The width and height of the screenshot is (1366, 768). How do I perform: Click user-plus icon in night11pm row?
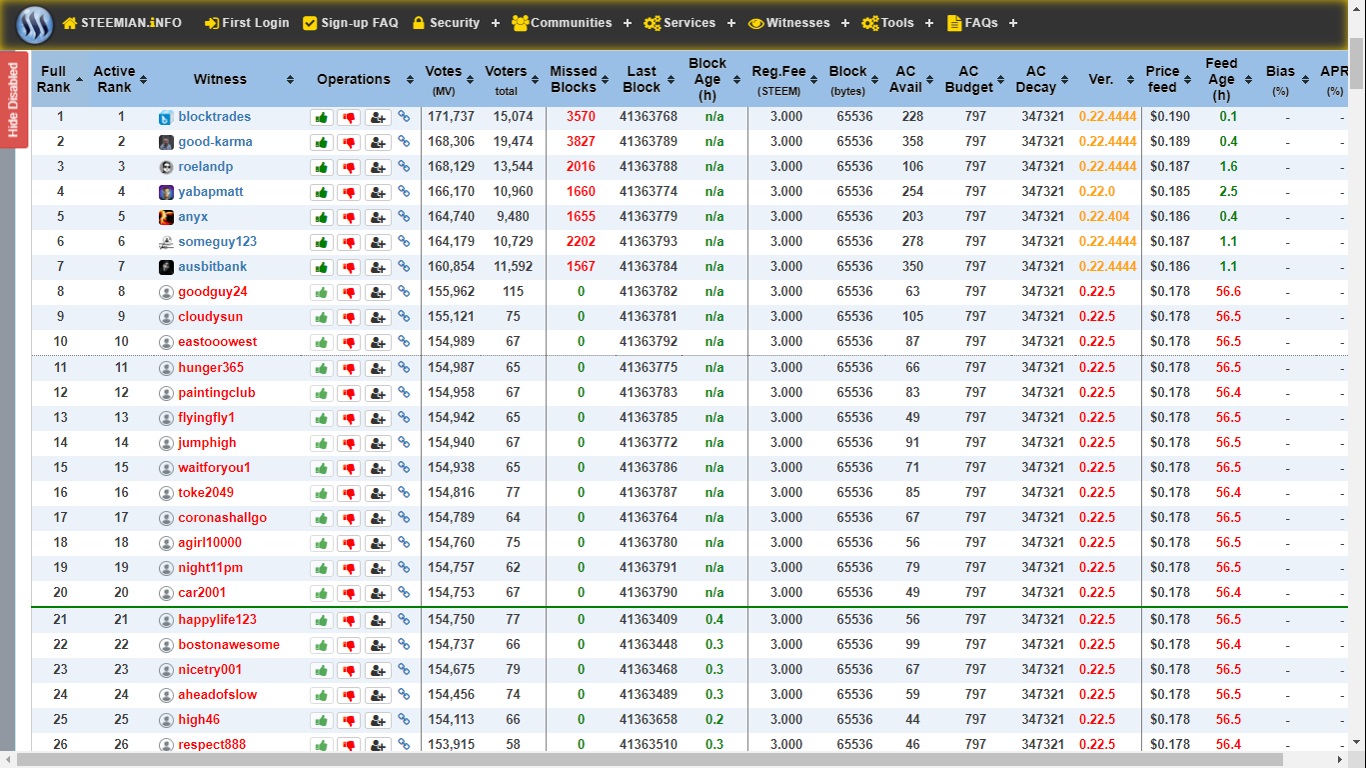point(378,569)
